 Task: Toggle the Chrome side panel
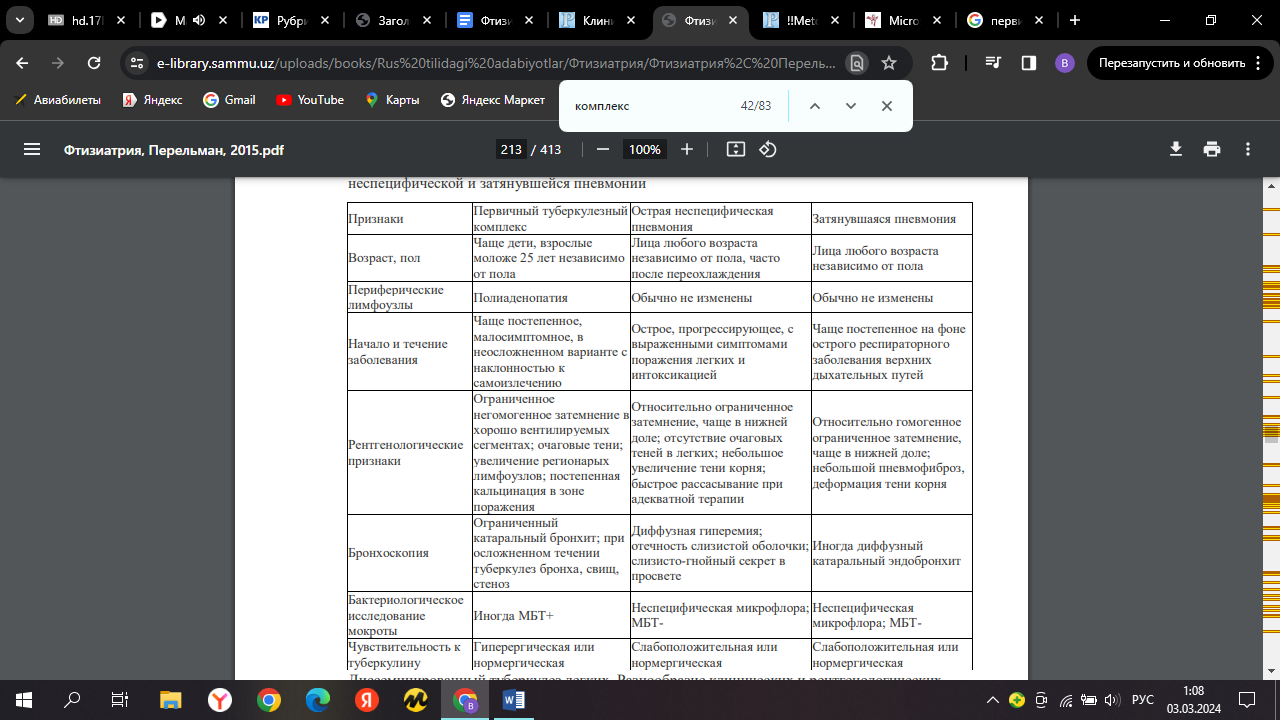[1029, 63]
